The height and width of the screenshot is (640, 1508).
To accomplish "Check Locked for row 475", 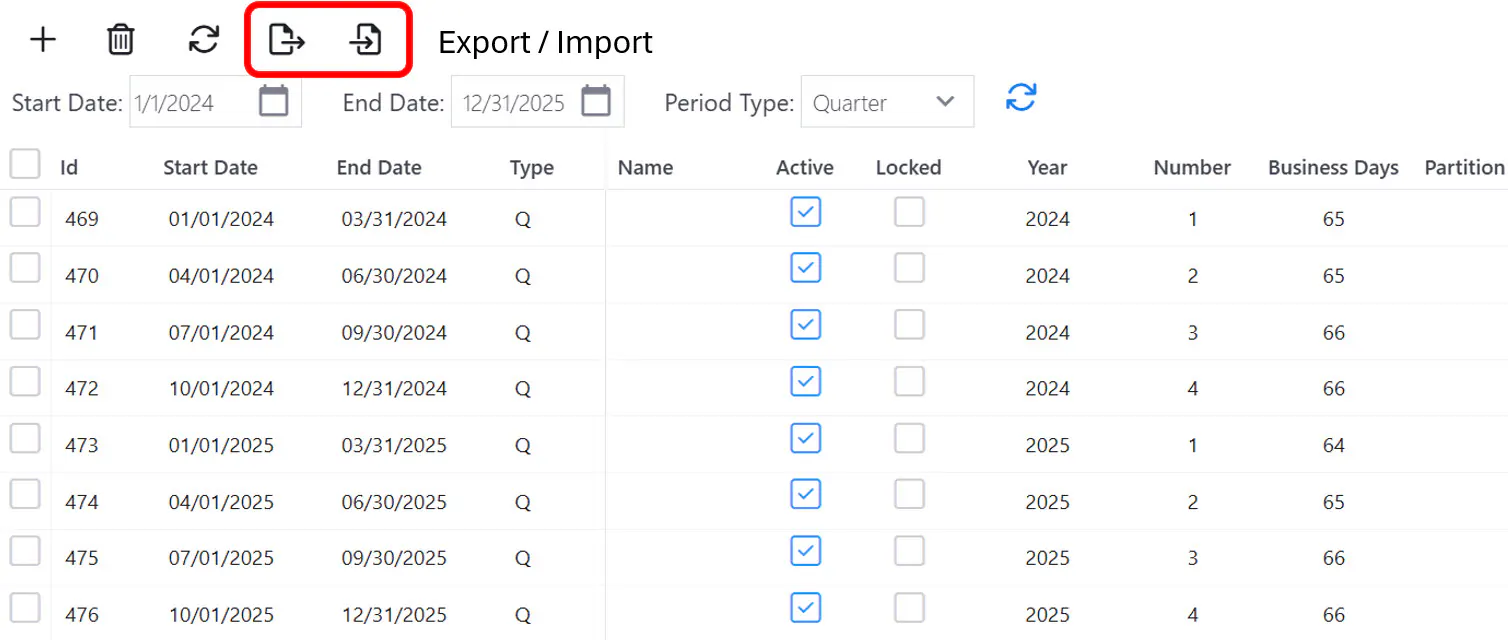I will [909, 551].
